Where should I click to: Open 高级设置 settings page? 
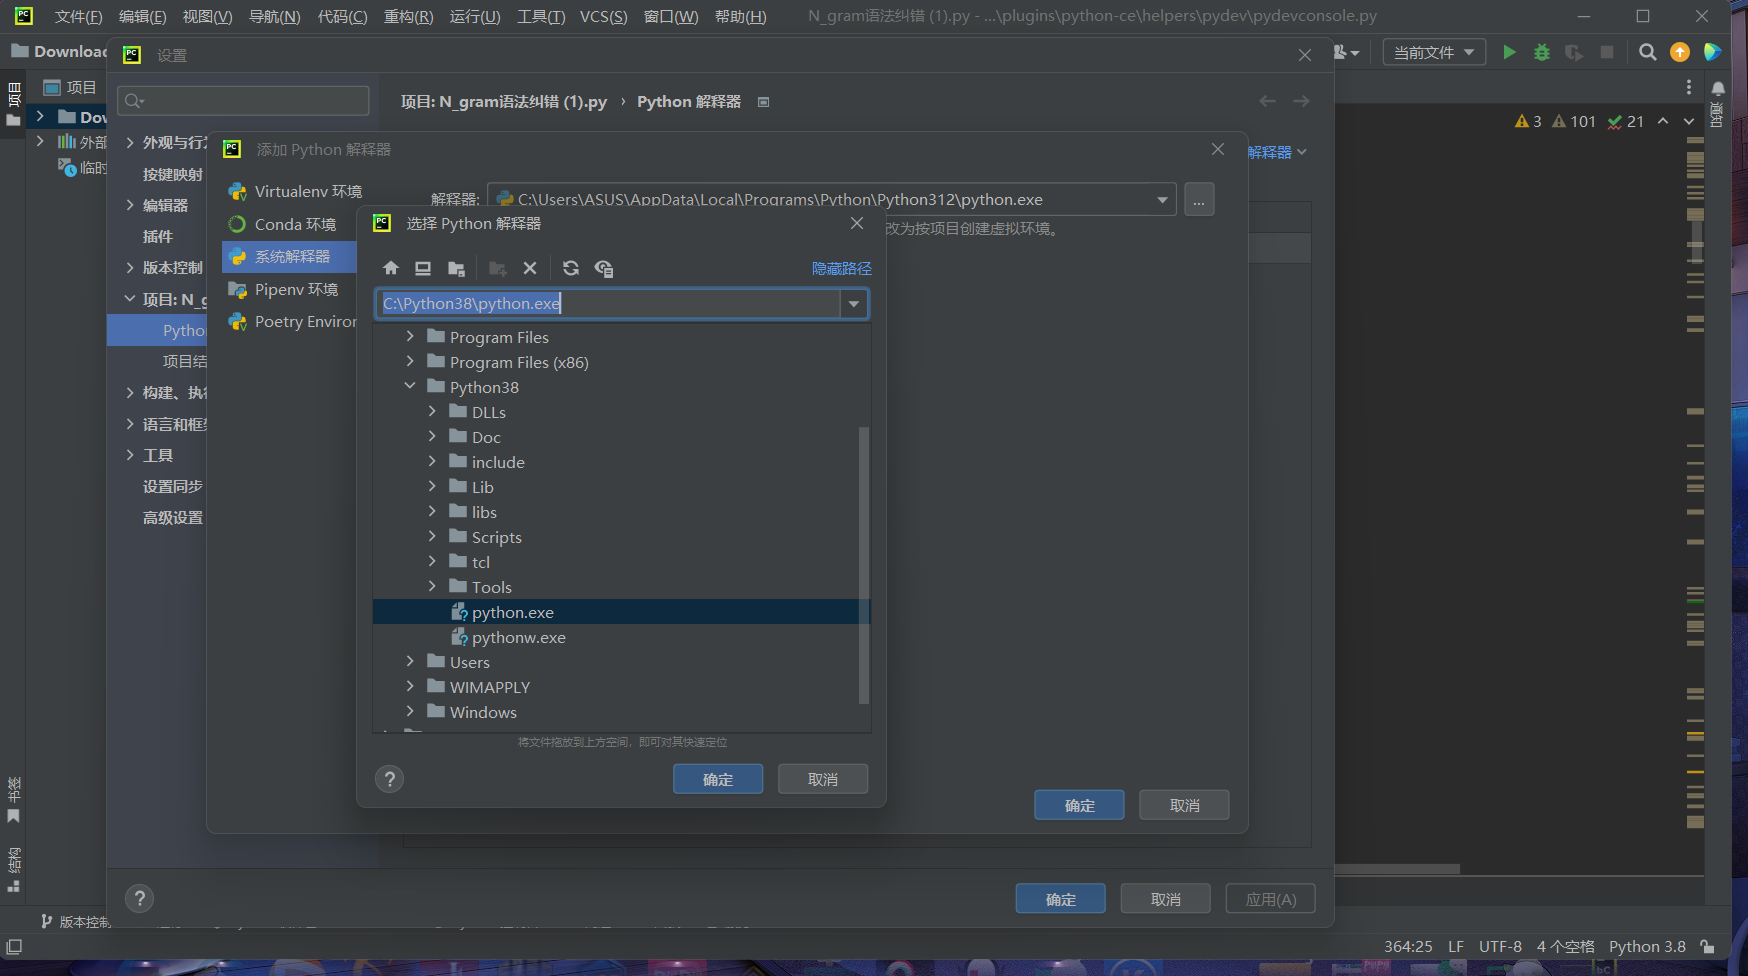tap(172, 517)
